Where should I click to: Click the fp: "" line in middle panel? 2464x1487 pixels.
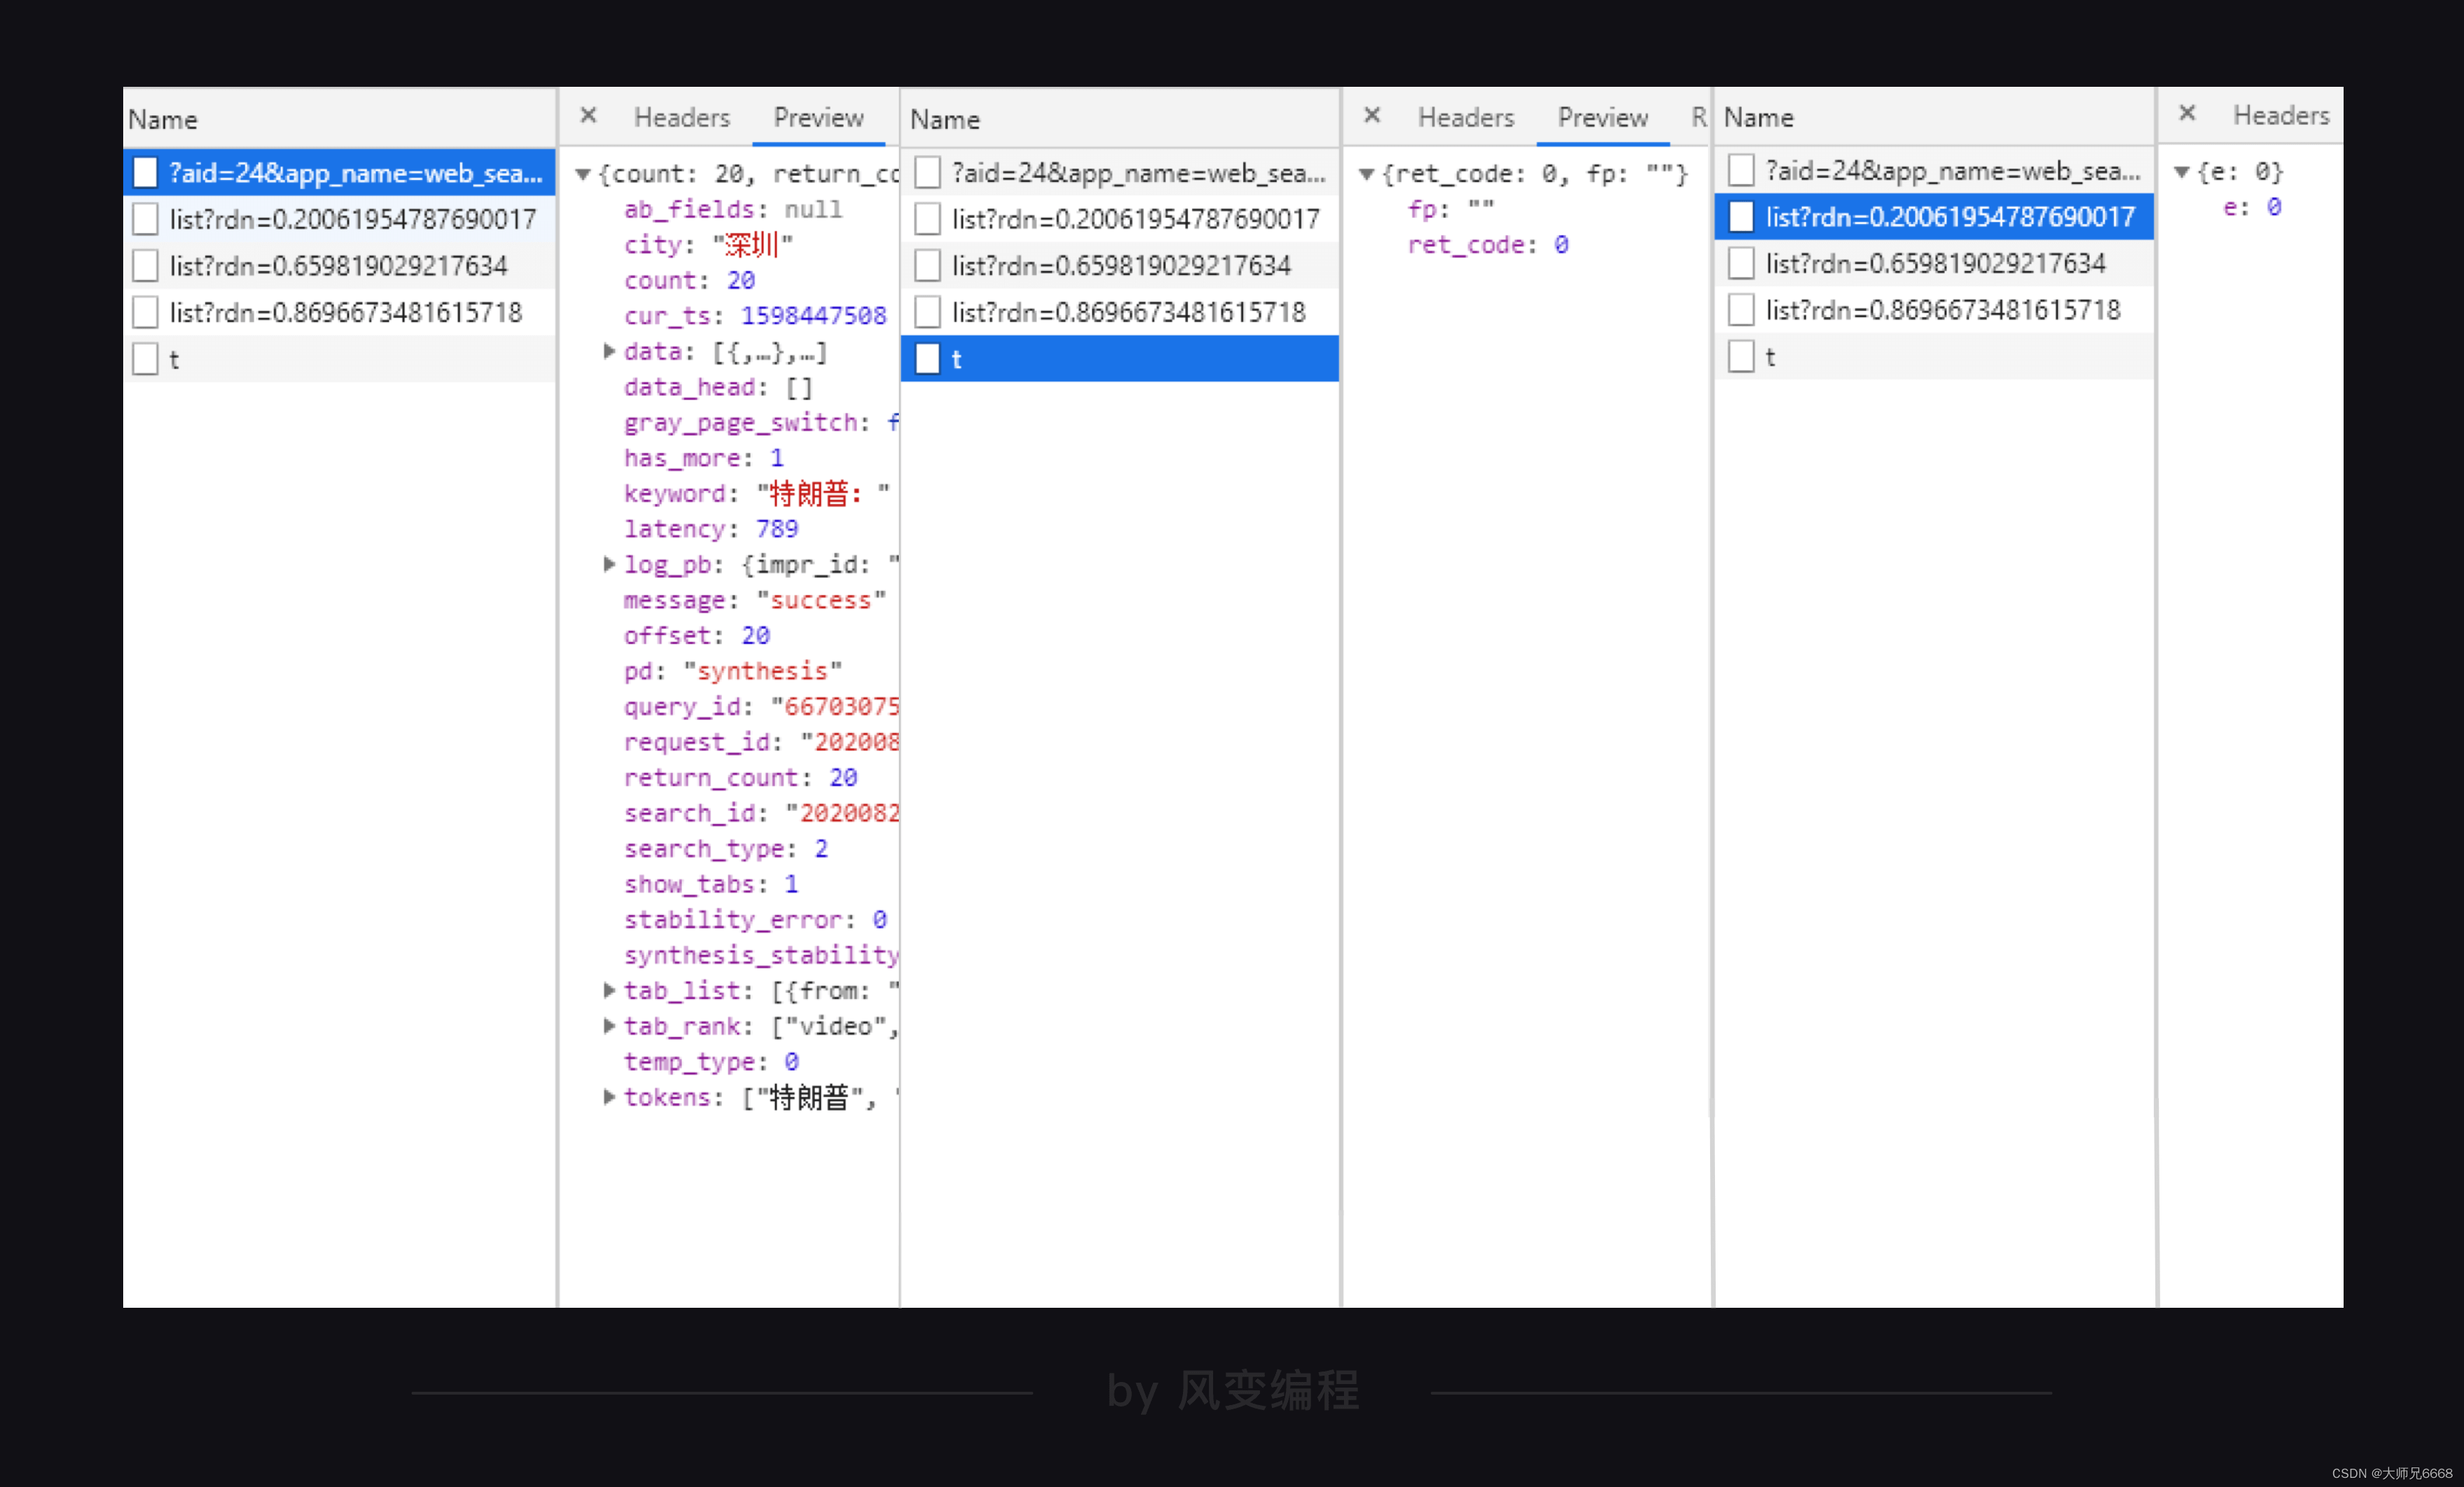click(1451, 209)
